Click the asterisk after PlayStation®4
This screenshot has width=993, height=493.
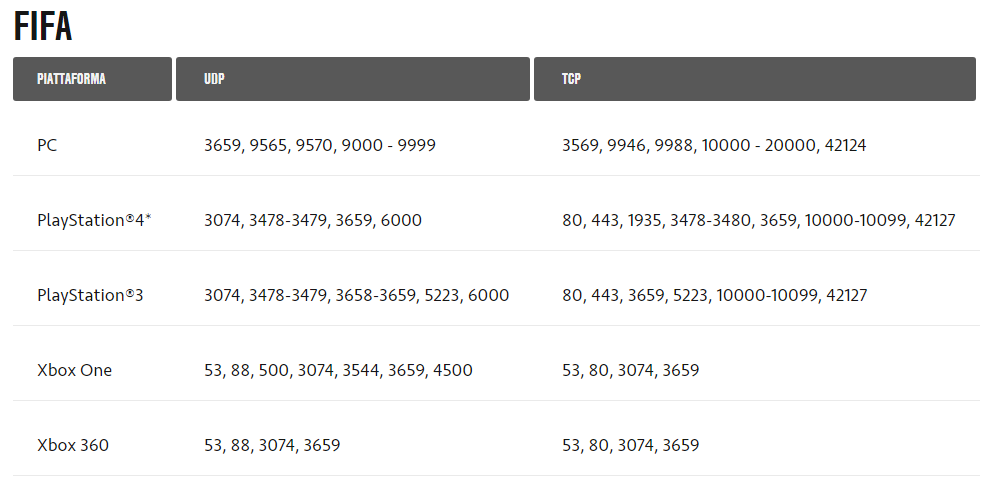148,218
